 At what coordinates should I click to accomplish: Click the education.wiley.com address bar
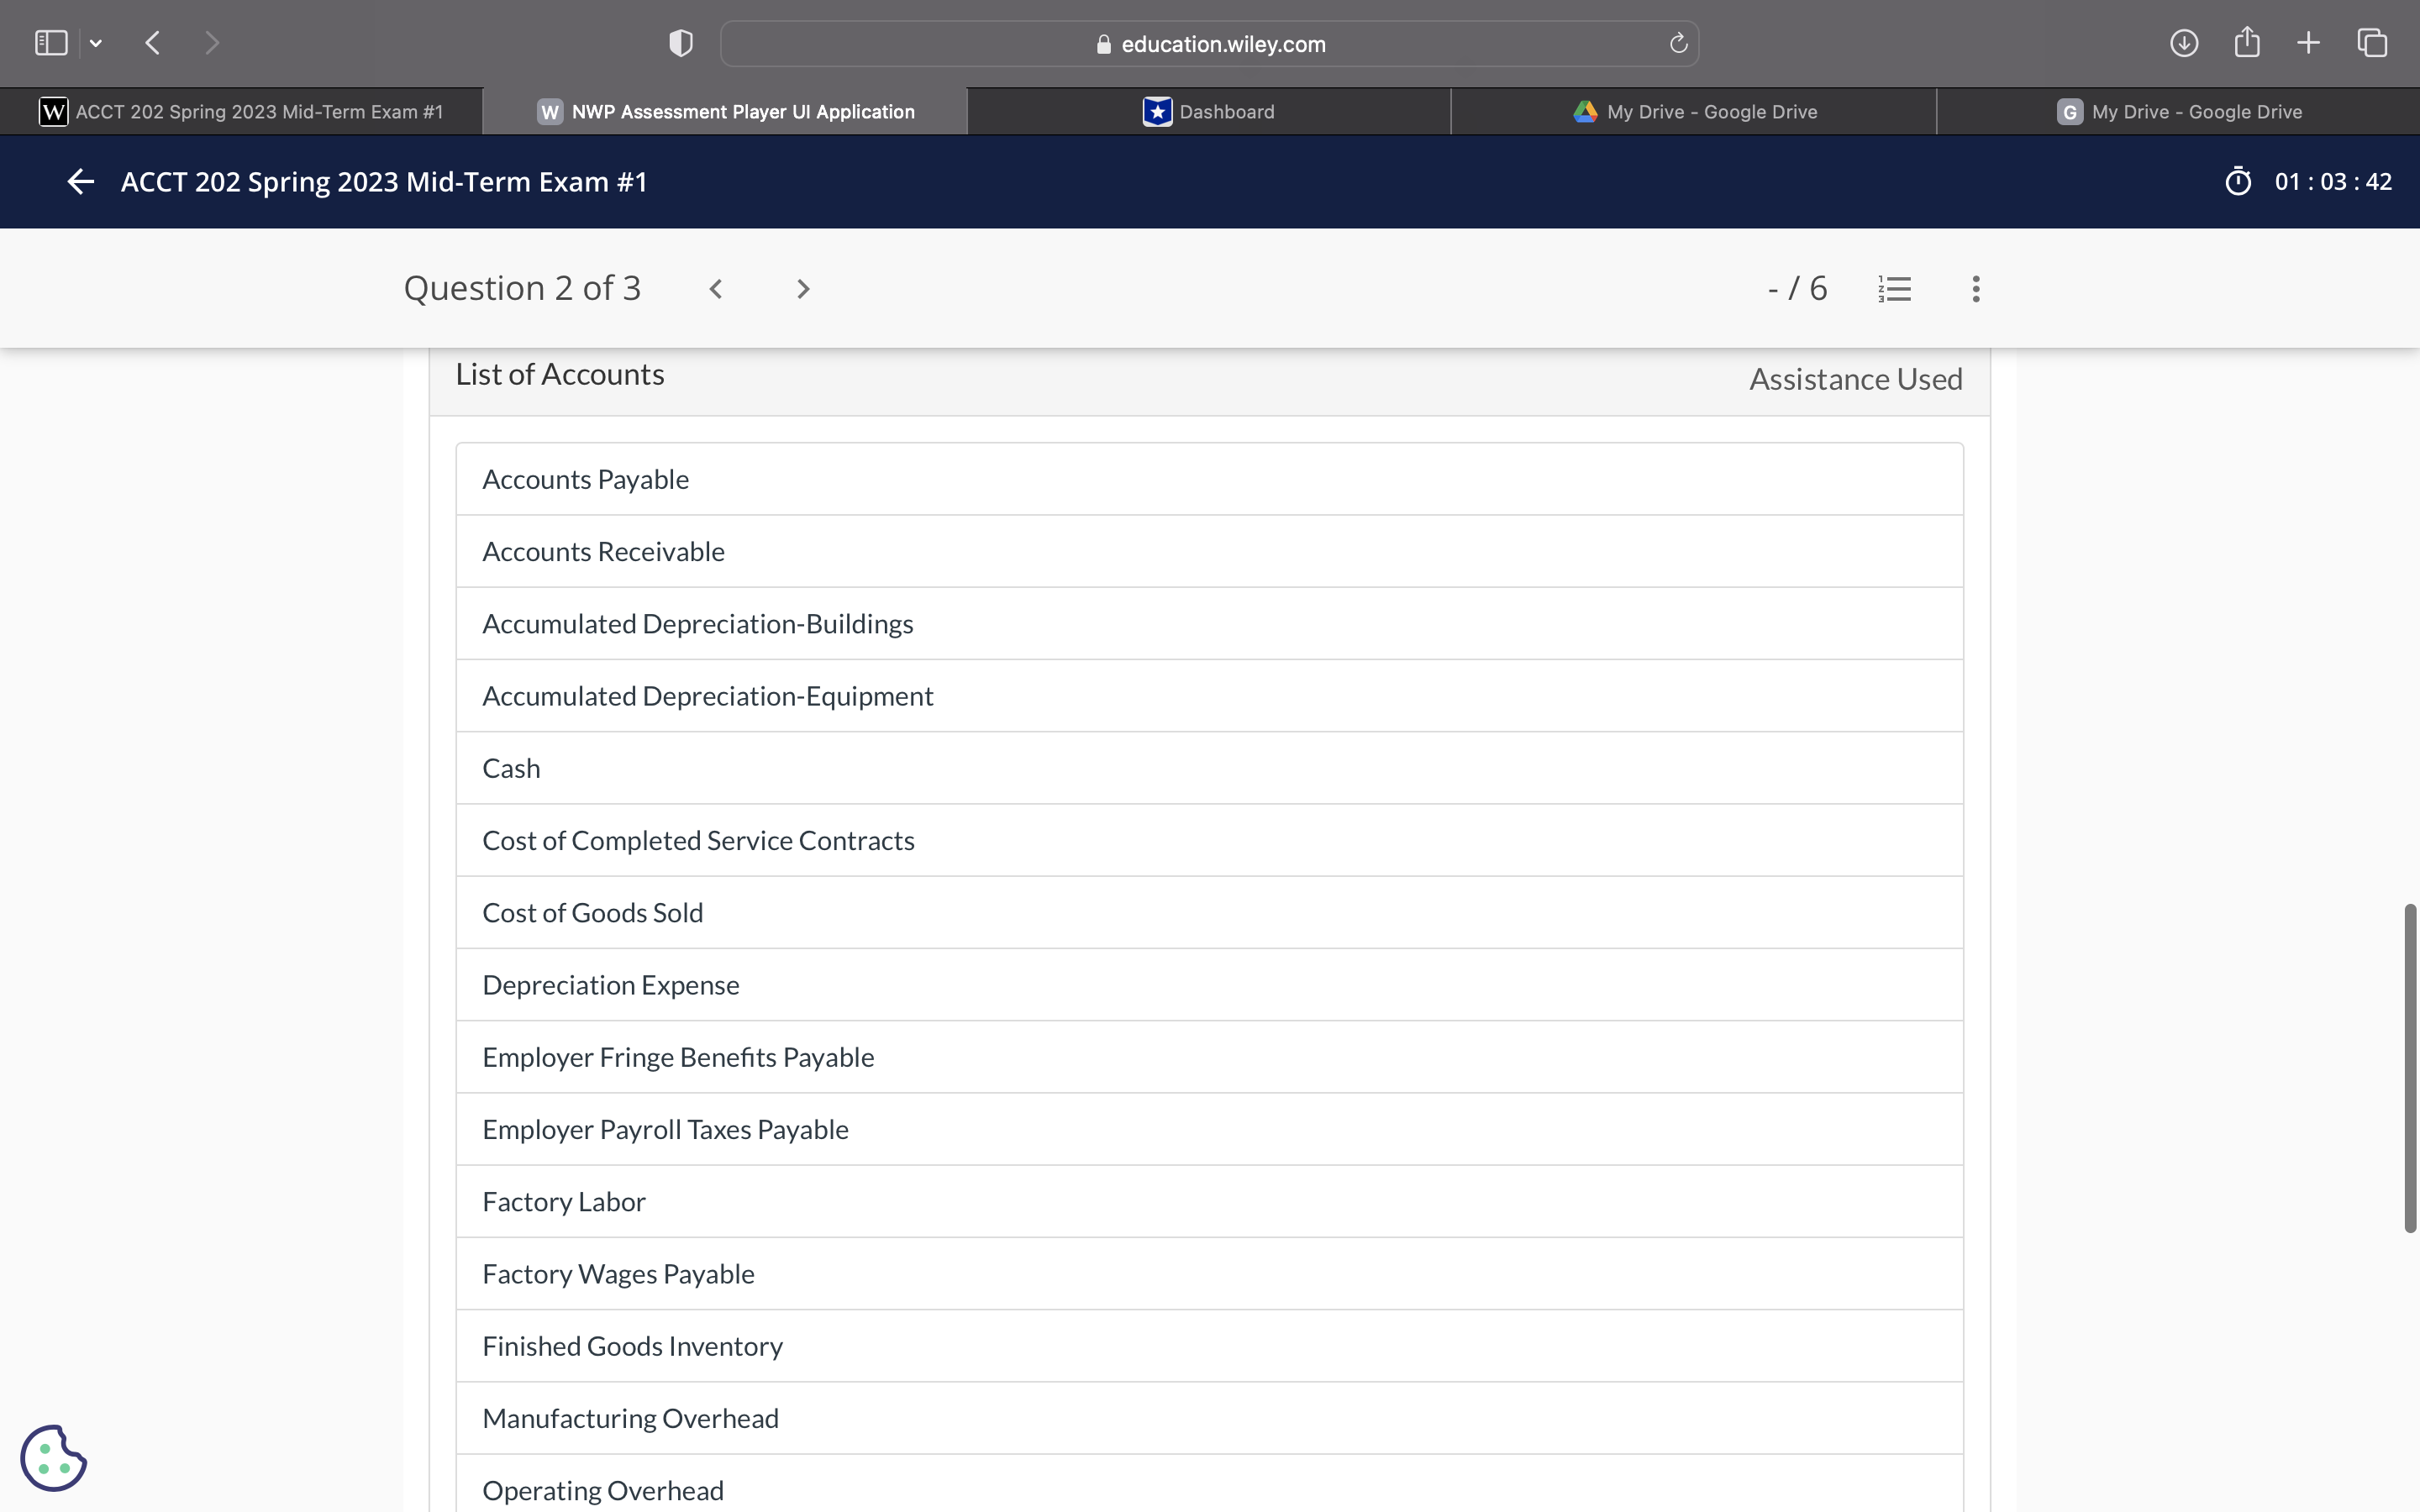[1209, 44]
